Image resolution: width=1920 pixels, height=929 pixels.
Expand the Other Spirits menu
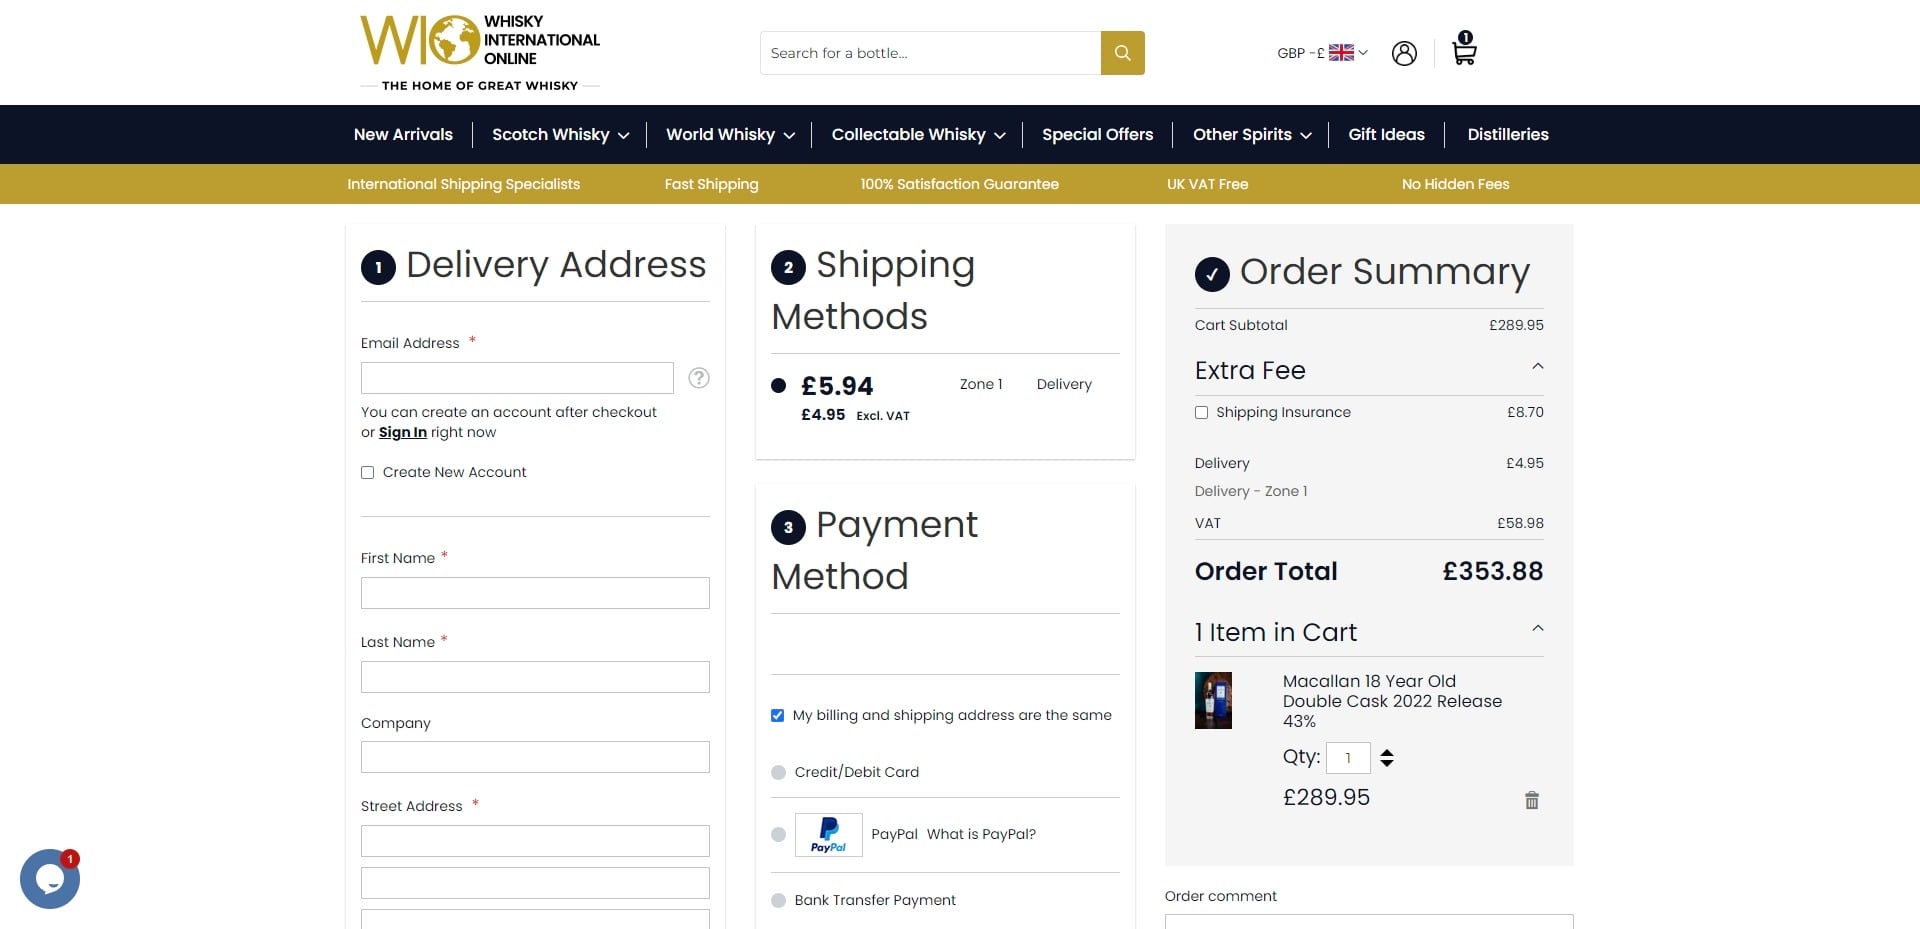pyautogui.click(x=1252, y=135)
